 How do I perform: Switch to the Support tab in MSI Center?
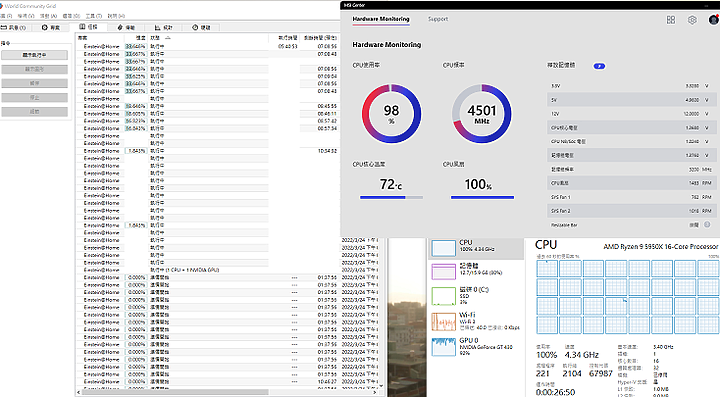438,19
